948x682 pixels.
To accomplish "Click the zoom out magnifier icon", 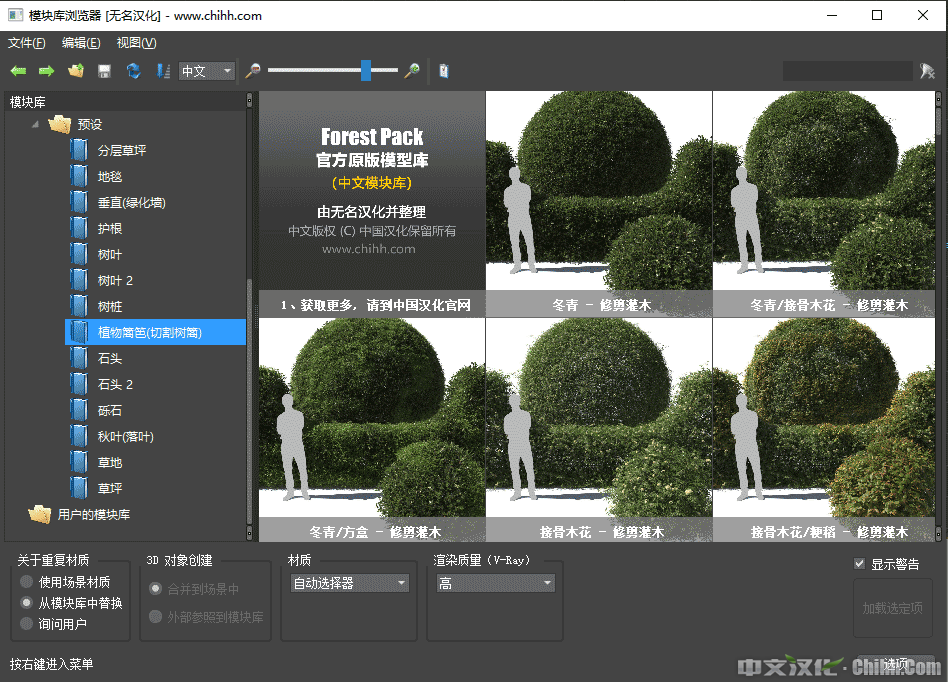I will pos(253,71).
